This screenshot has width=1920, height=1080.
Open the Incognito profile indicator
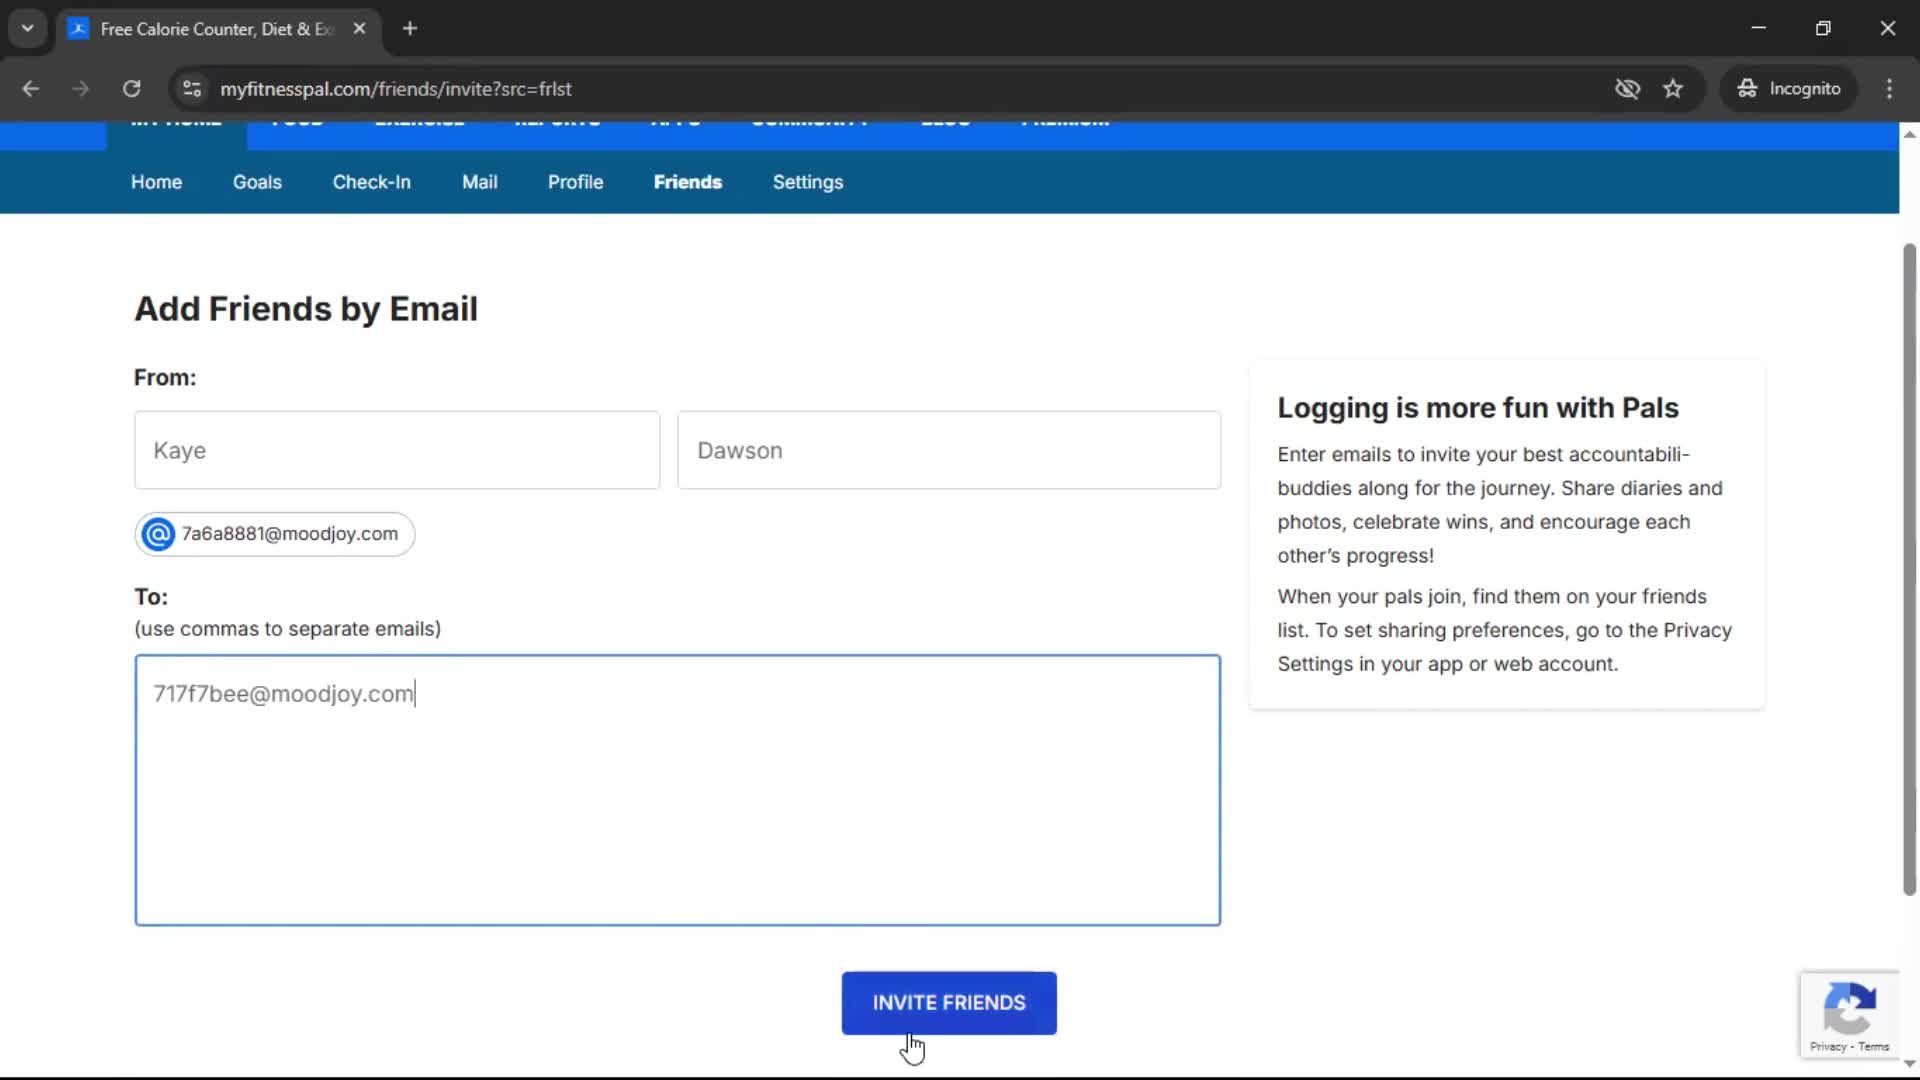click(x=1789, y=88)
